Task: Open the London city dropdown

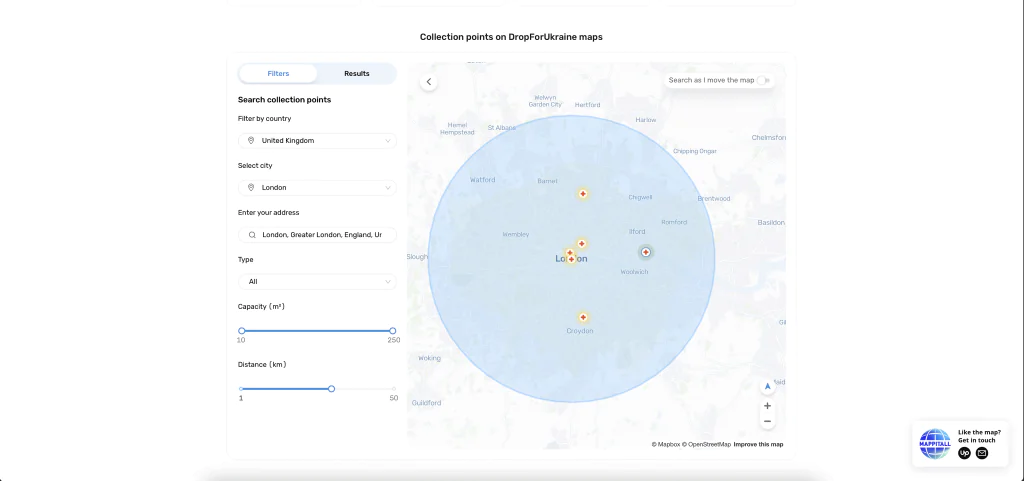Action: click(x=317, y=187)
